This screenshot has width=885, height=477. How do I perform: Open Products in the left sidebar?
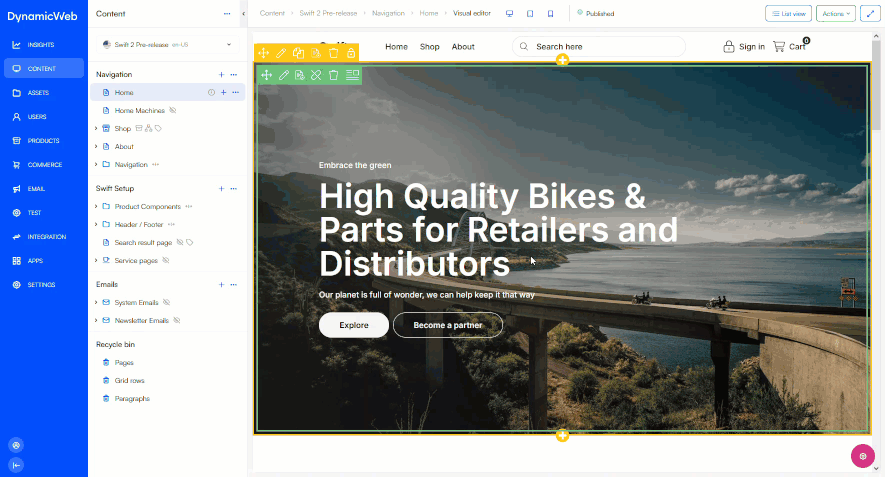(43, 141)
